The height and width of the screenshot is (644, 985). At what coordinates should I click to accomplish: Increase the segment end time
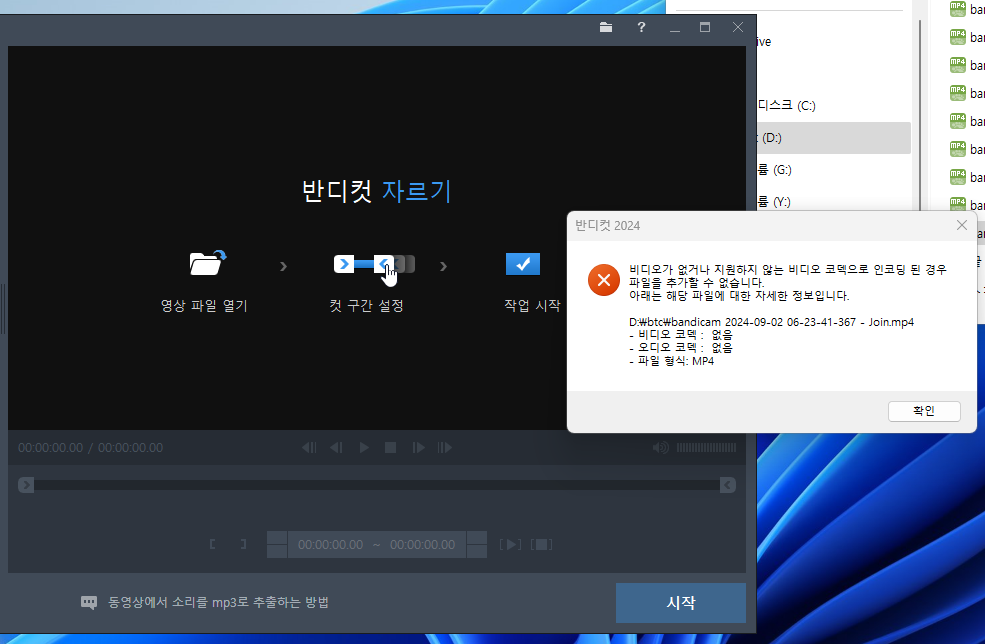pyautogui.click(x=477, y=538)
